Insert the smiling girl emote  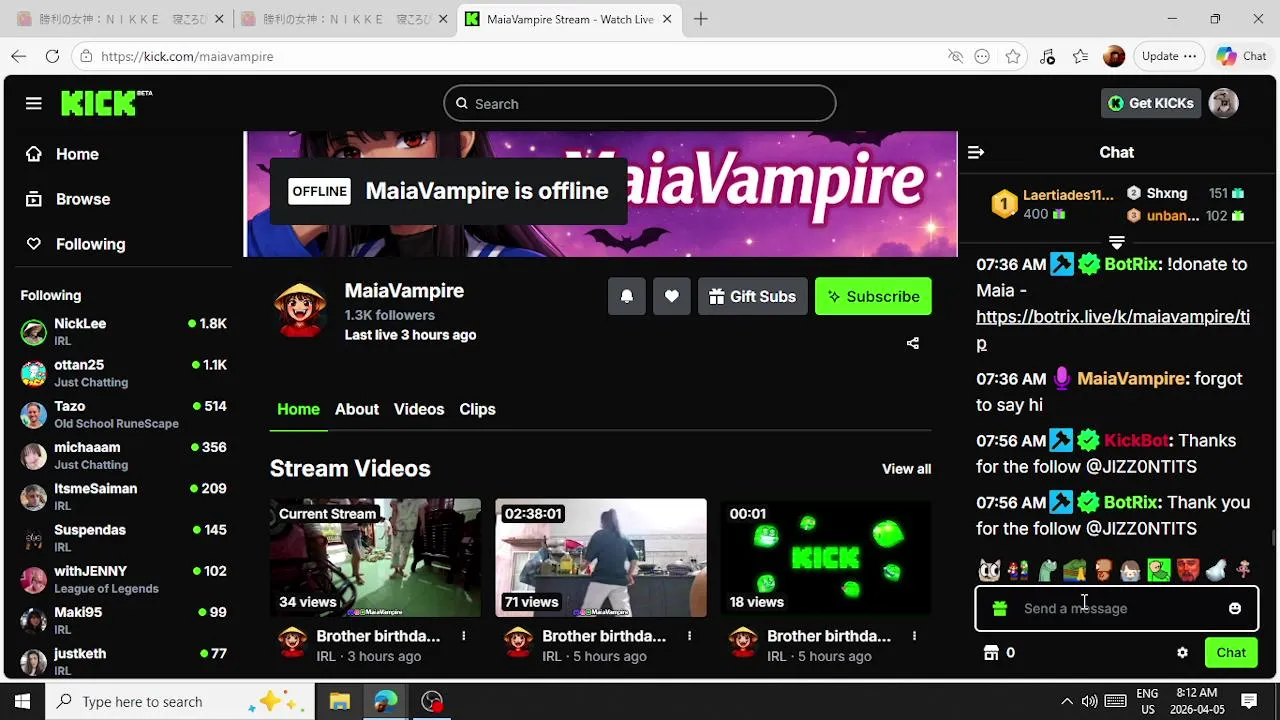point(1131,571)
